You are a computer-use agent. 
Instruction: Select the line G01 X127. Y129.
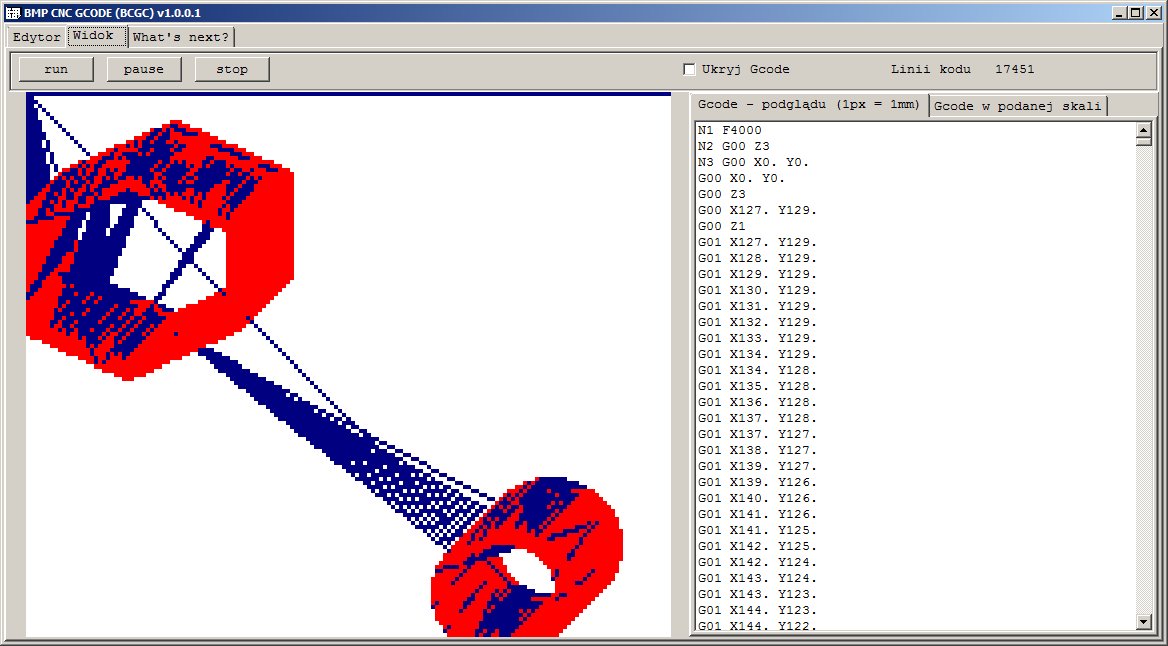pos(758,242)
